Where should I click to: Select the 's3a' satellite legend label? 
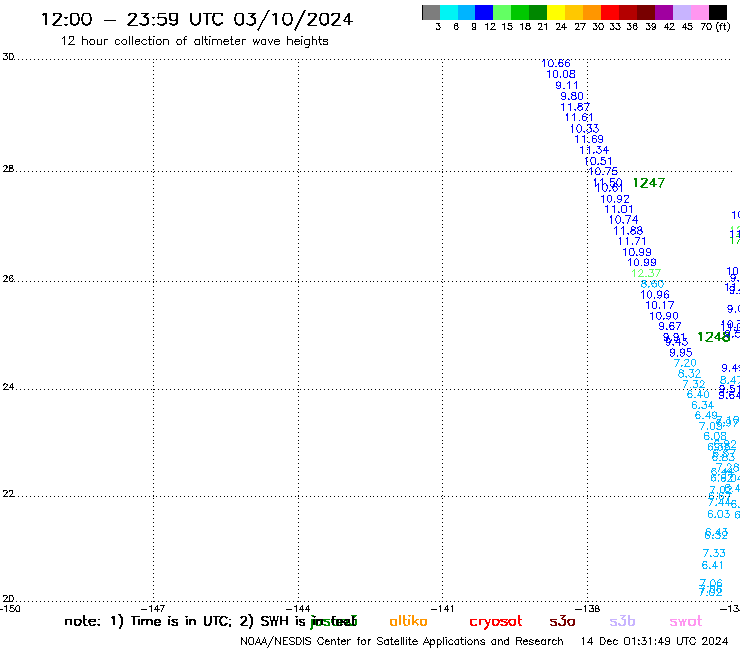tap(562, 621)
